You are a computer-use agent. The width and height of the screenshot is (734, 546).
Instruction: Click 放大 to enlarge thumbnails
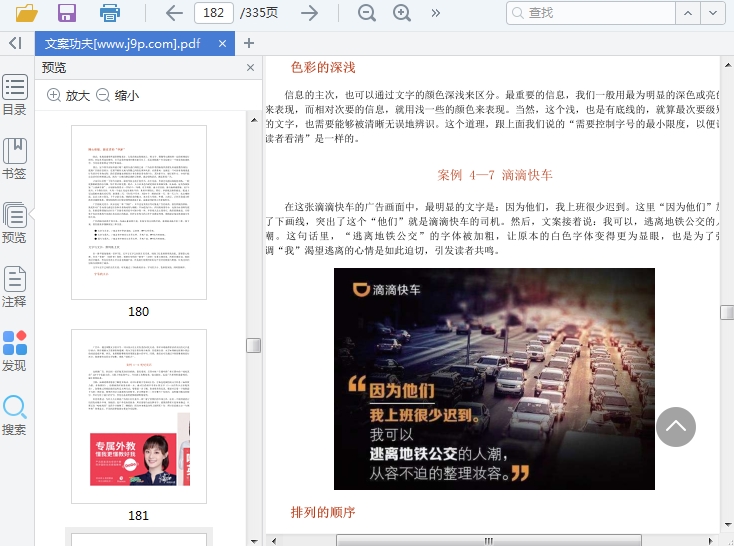[68, 95]
